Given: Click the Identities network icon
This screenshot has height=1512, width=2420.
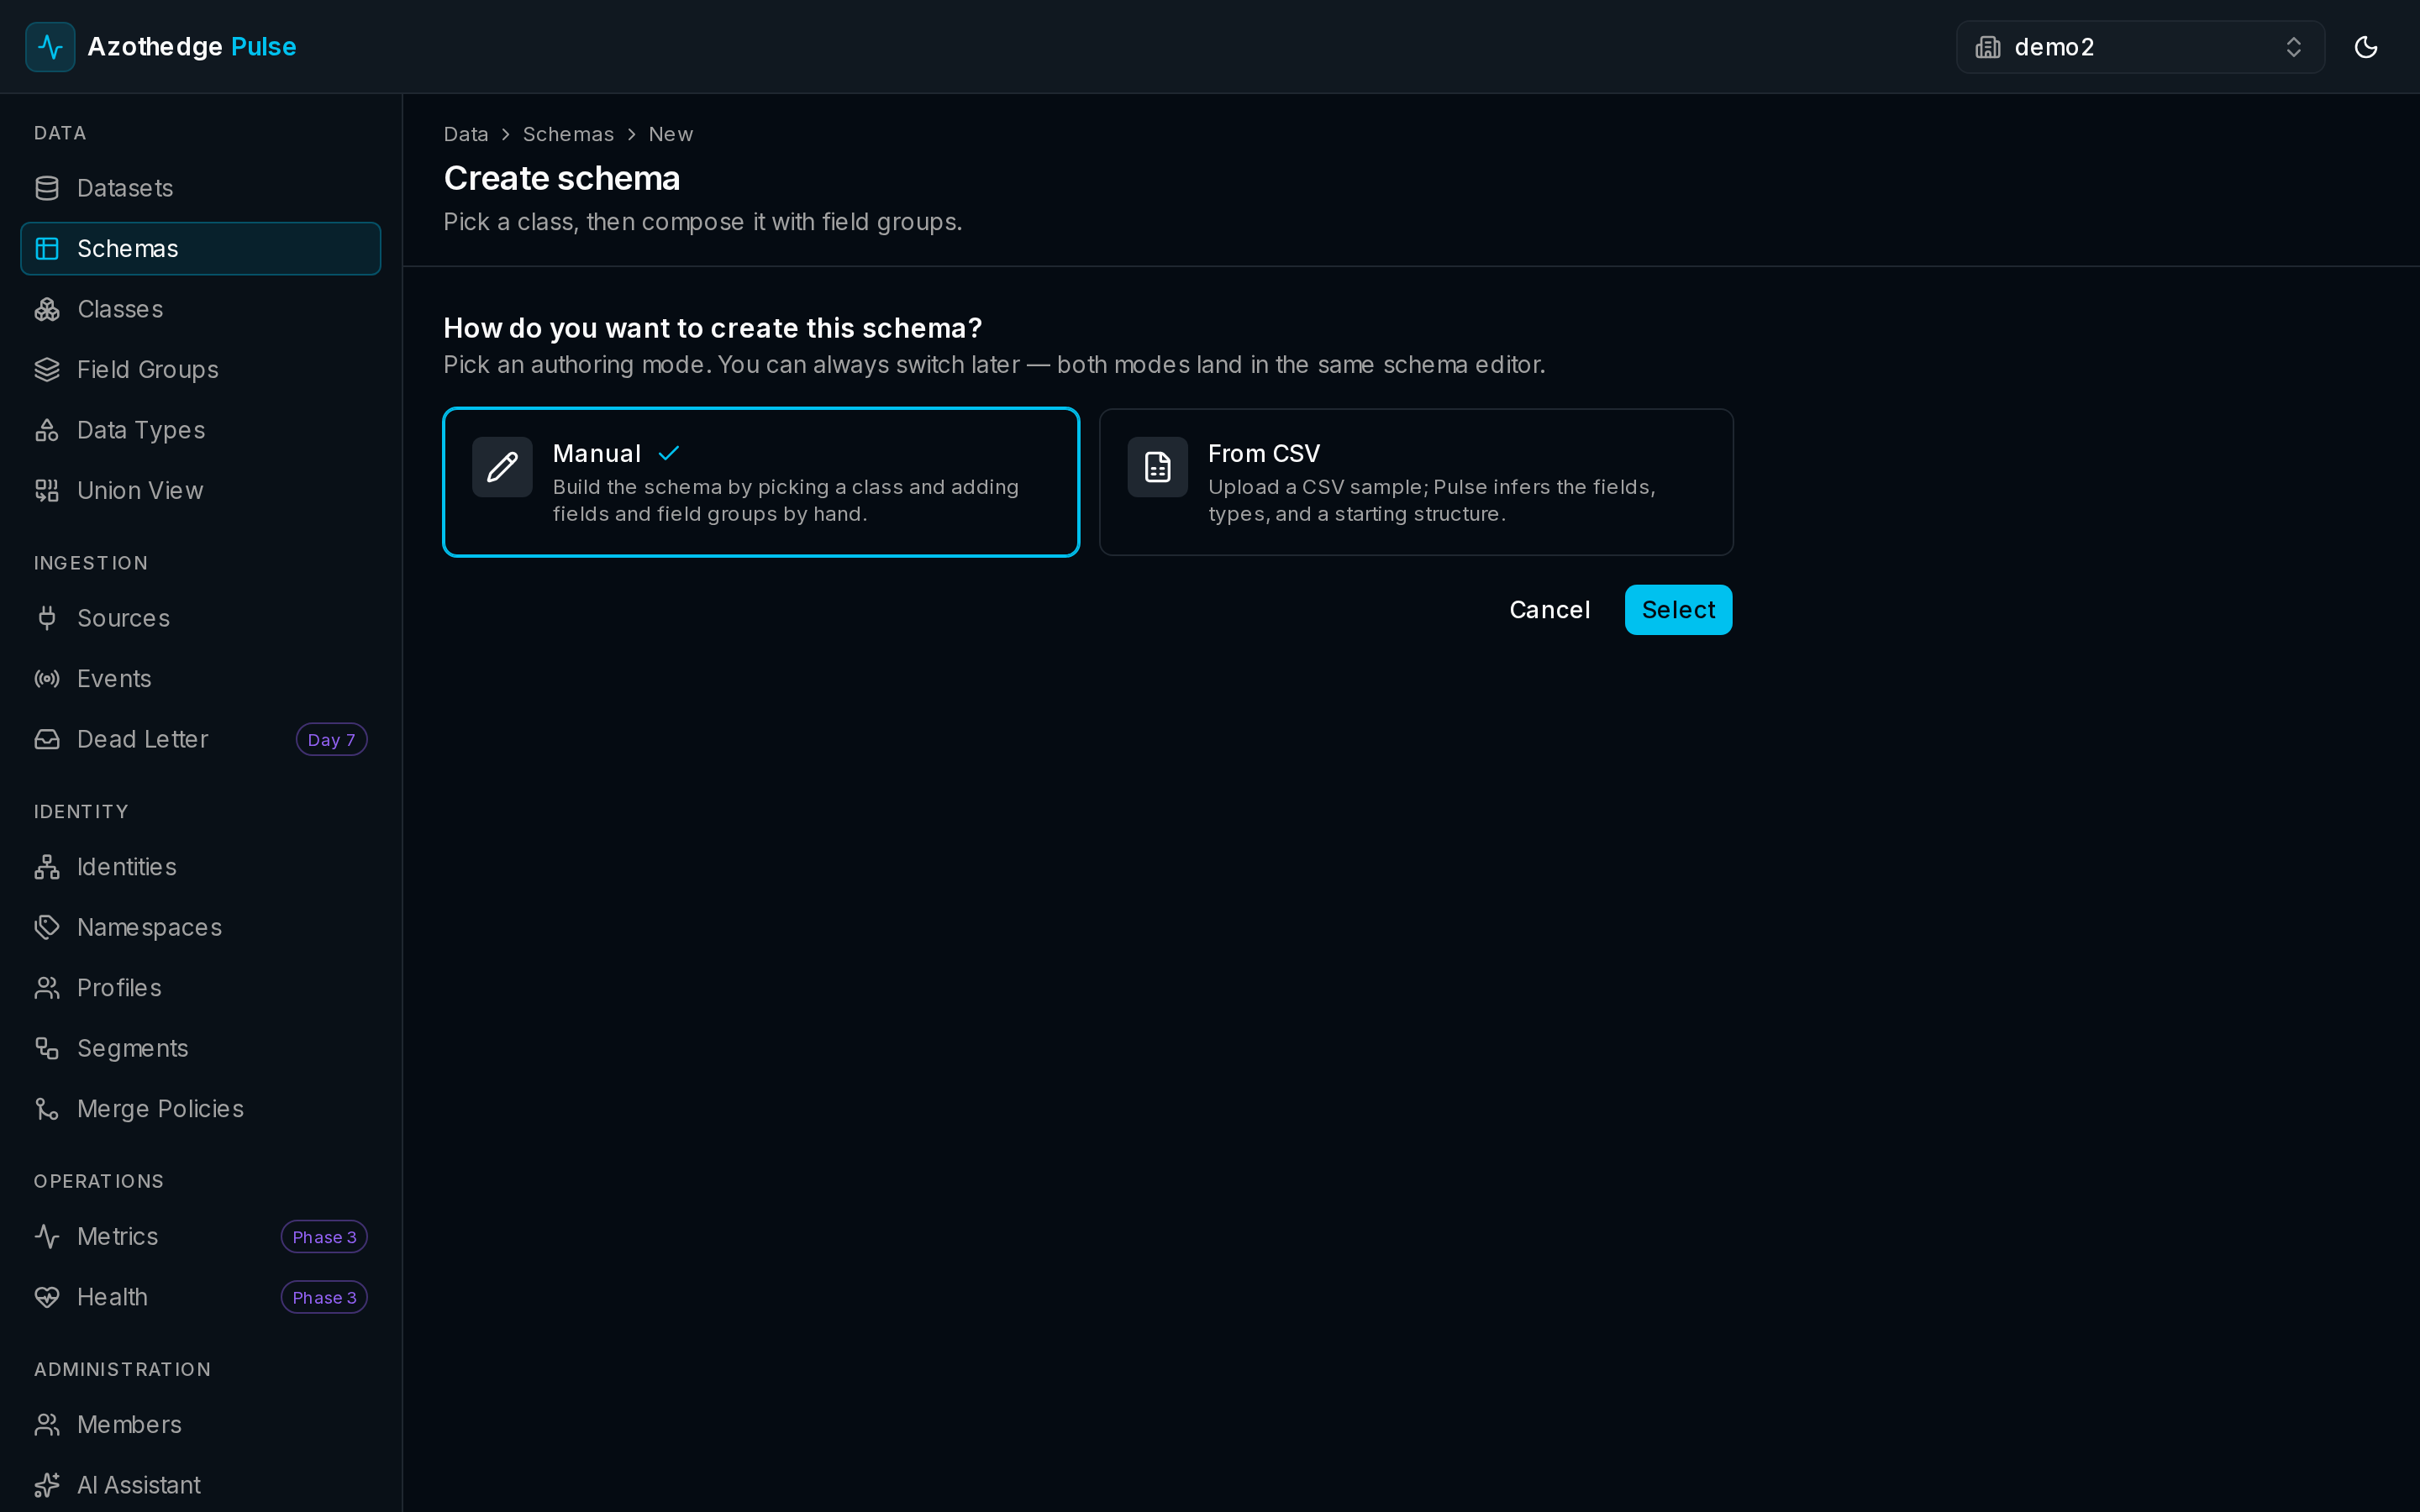Looking at the screenshot, I should tap(47, 867).
